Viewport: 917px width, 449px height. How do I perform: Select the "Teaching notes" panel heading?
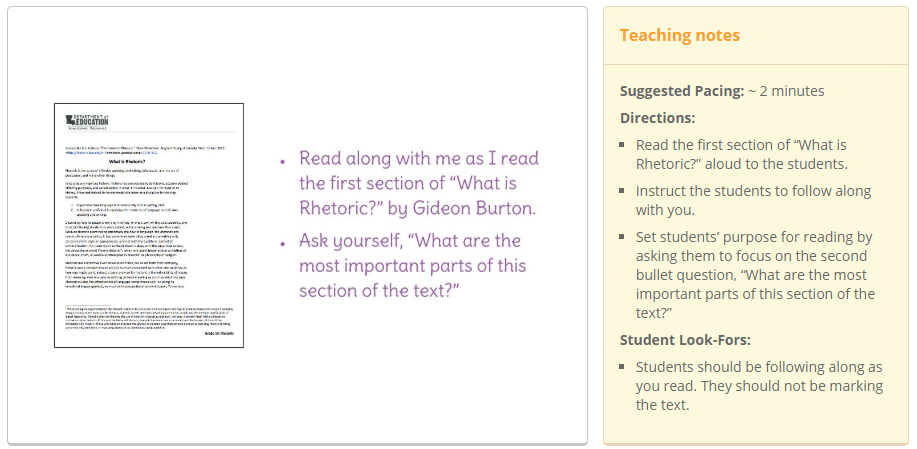(679, 35)
